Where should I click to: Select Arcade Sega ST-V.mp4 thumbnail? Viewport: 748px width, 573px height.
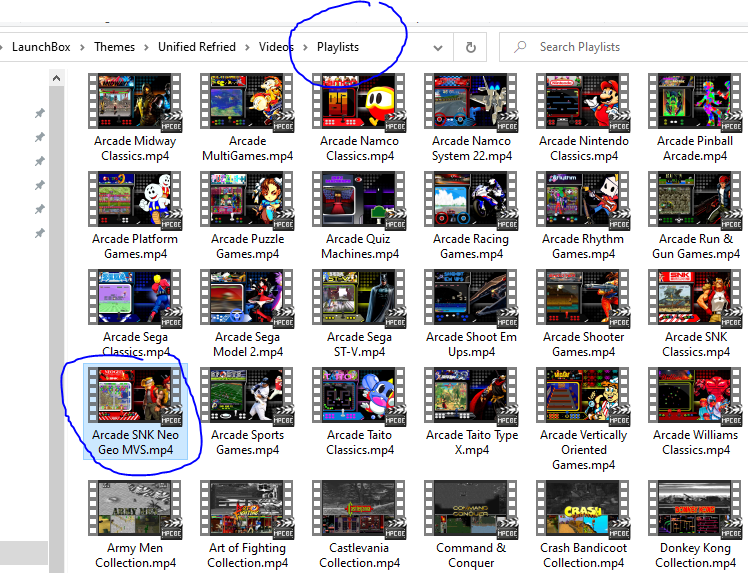(359, 297)
